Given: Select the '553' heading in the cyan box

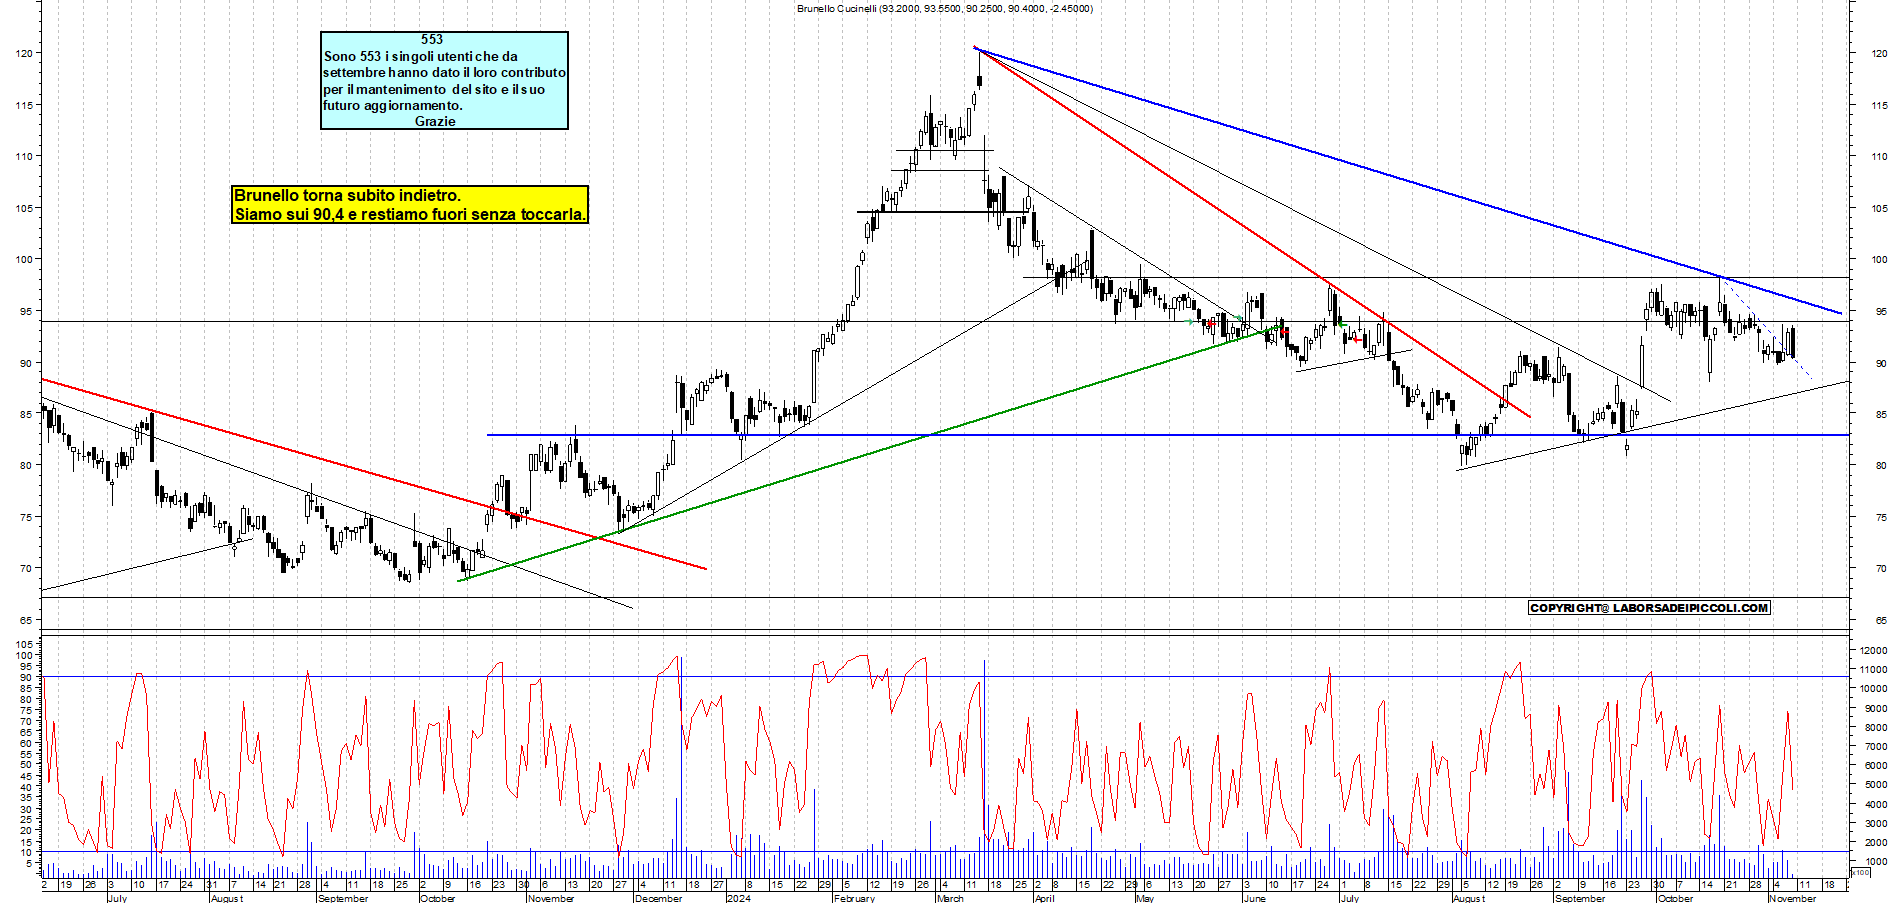Looking at the screenshot, I should [432, 39].
